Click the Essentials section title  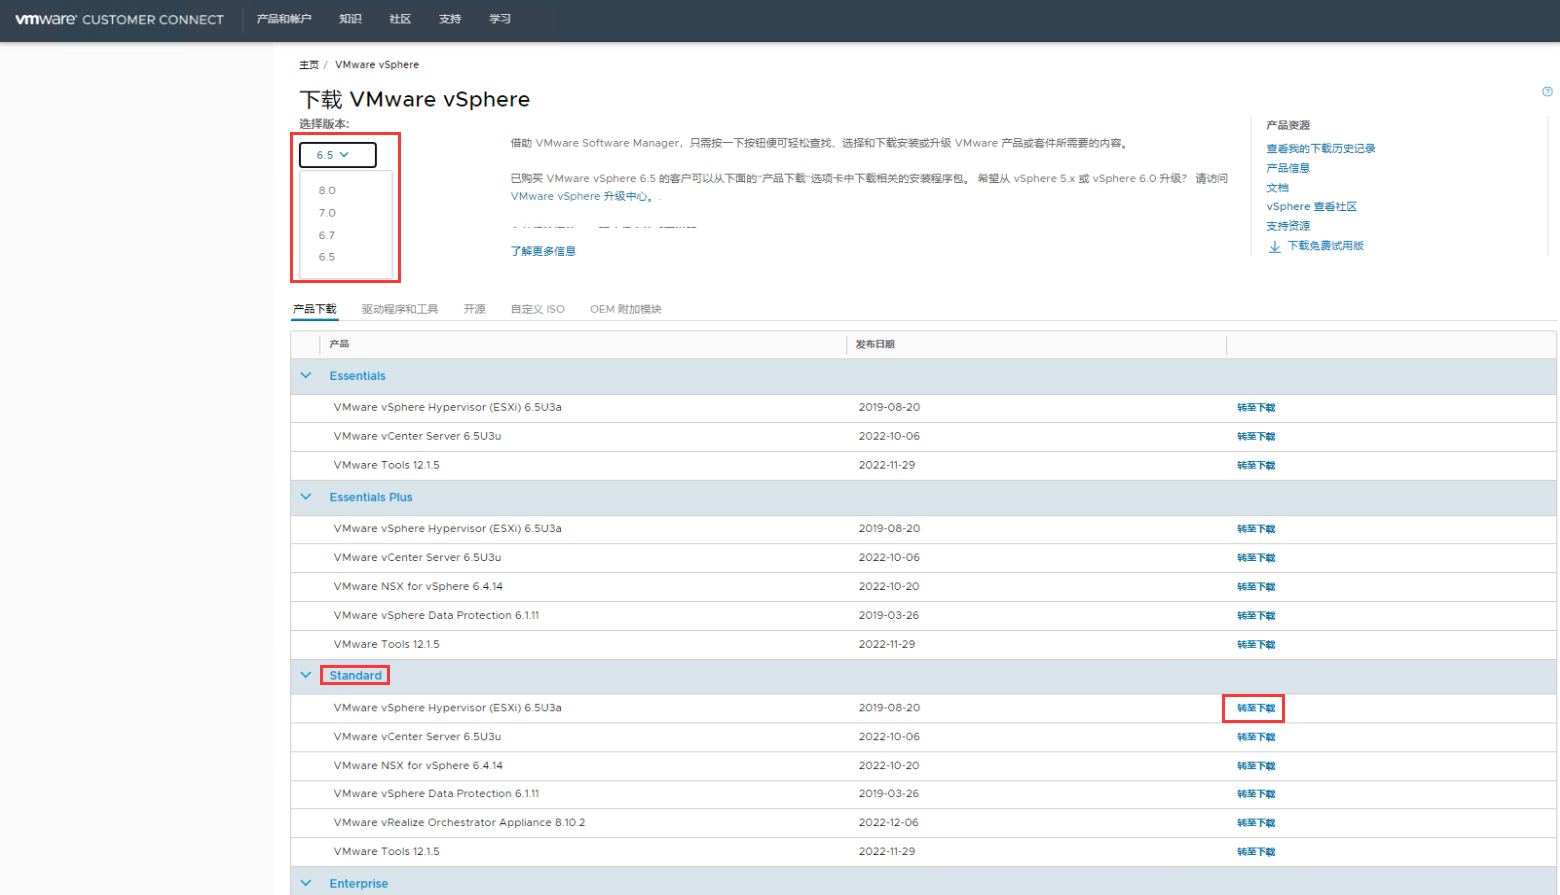(x=357, y=376)
